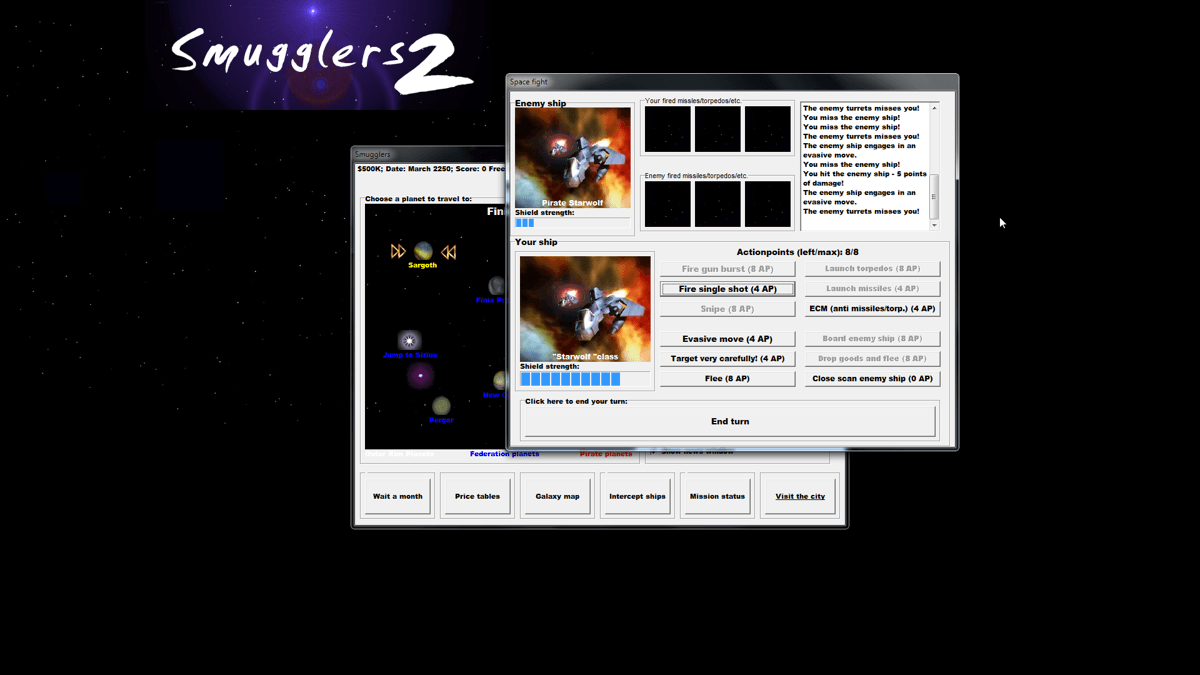Click the Drop goods and flee button
Screen dimensions: 1200x675
(872, 359)
